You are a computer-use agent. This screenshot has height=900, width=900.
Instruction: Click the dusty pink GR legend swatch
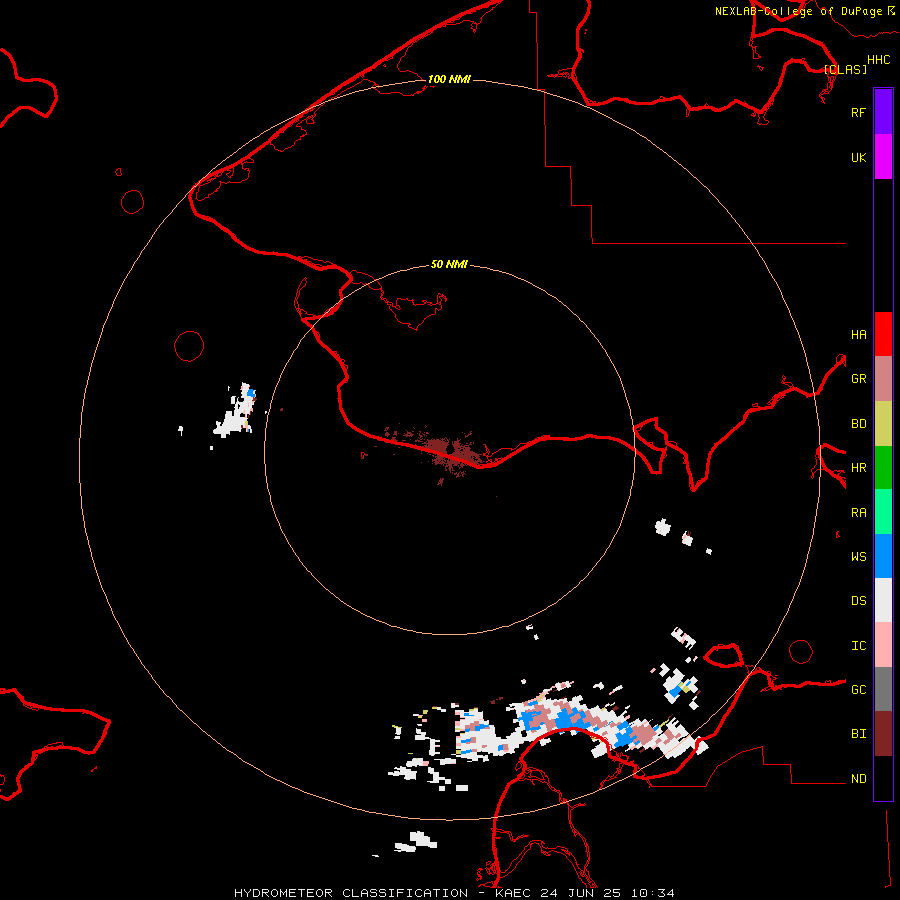click(x=883, y=379)
